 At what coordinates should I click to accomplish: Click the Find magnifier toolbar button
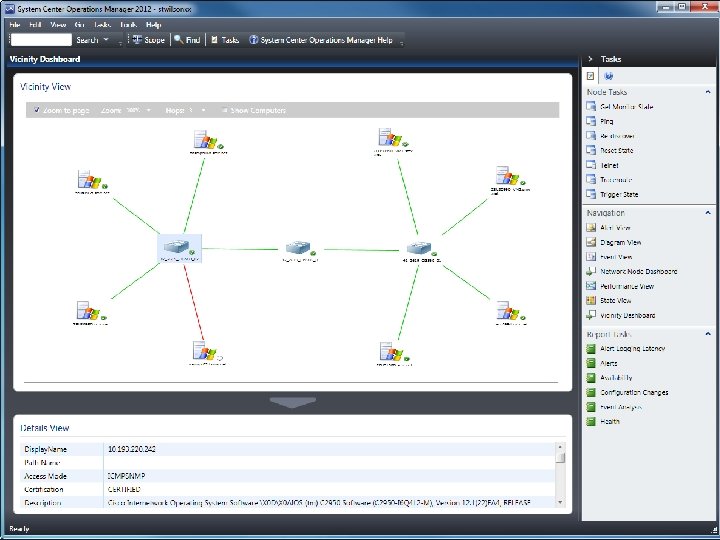coord(187,40)
